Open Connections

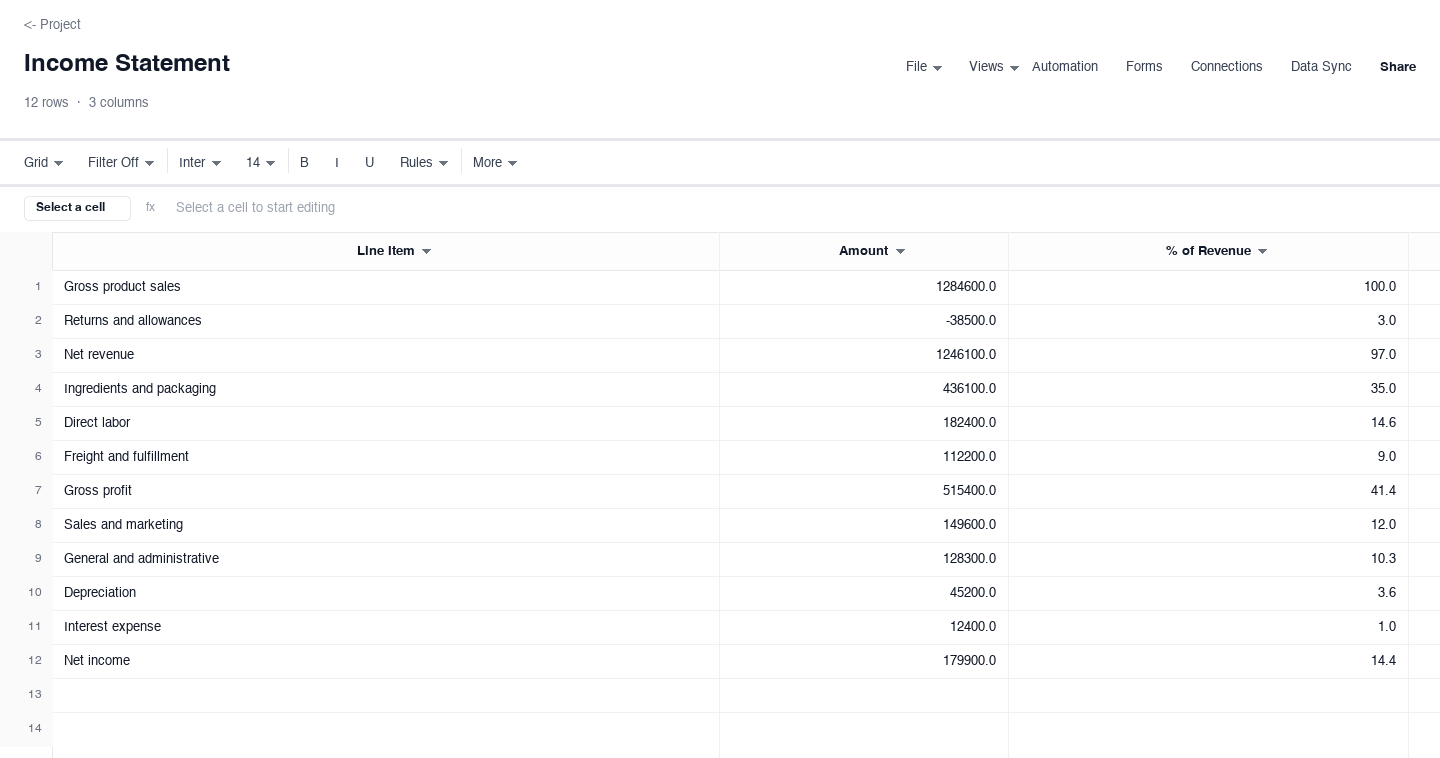pyautogui.click(x=1226, y=67)
